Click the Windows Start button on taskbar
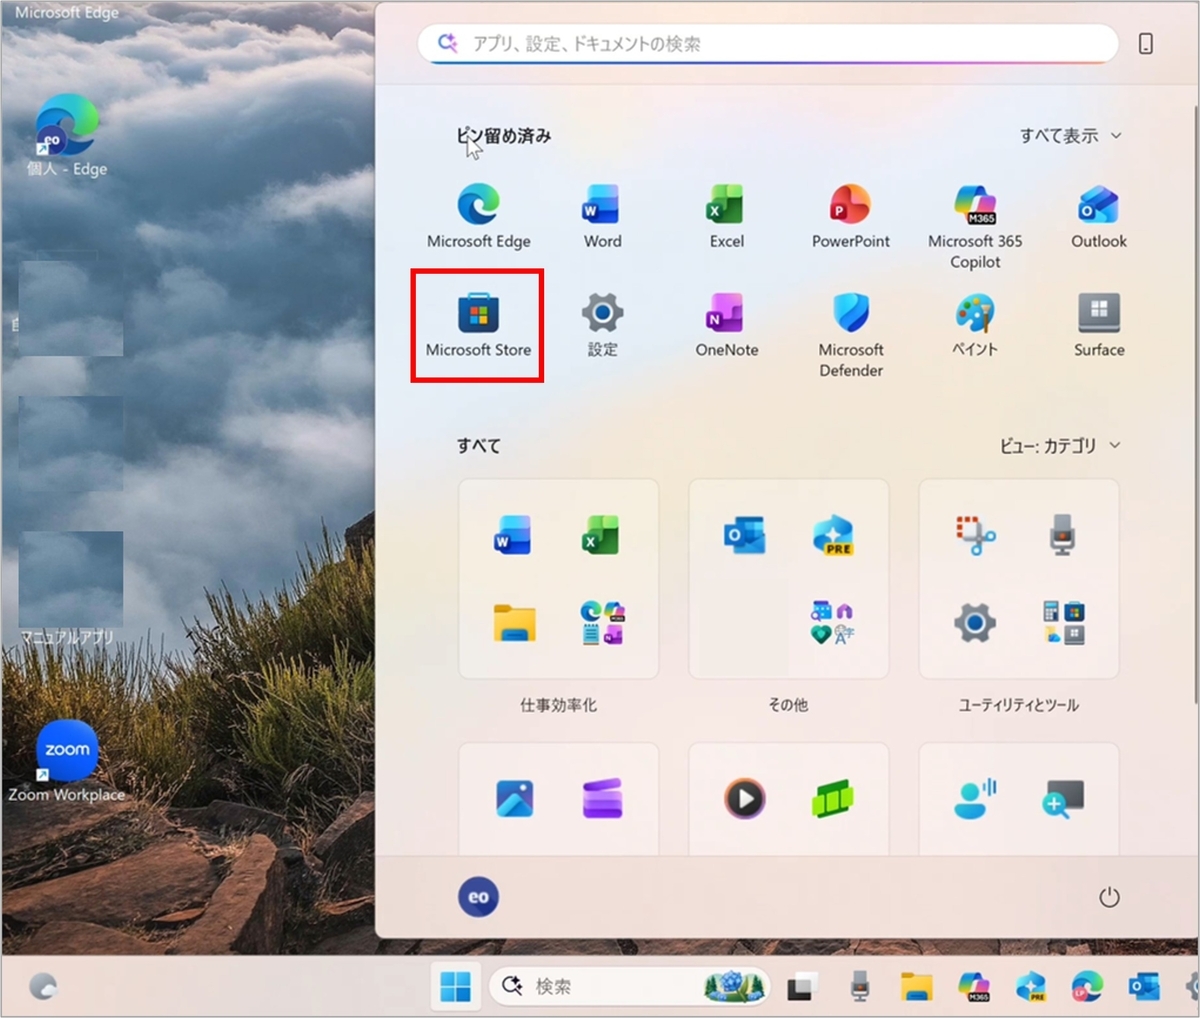Image resolution: width=1200 pixels, height=1018 pixels. [x=455, y=987]
